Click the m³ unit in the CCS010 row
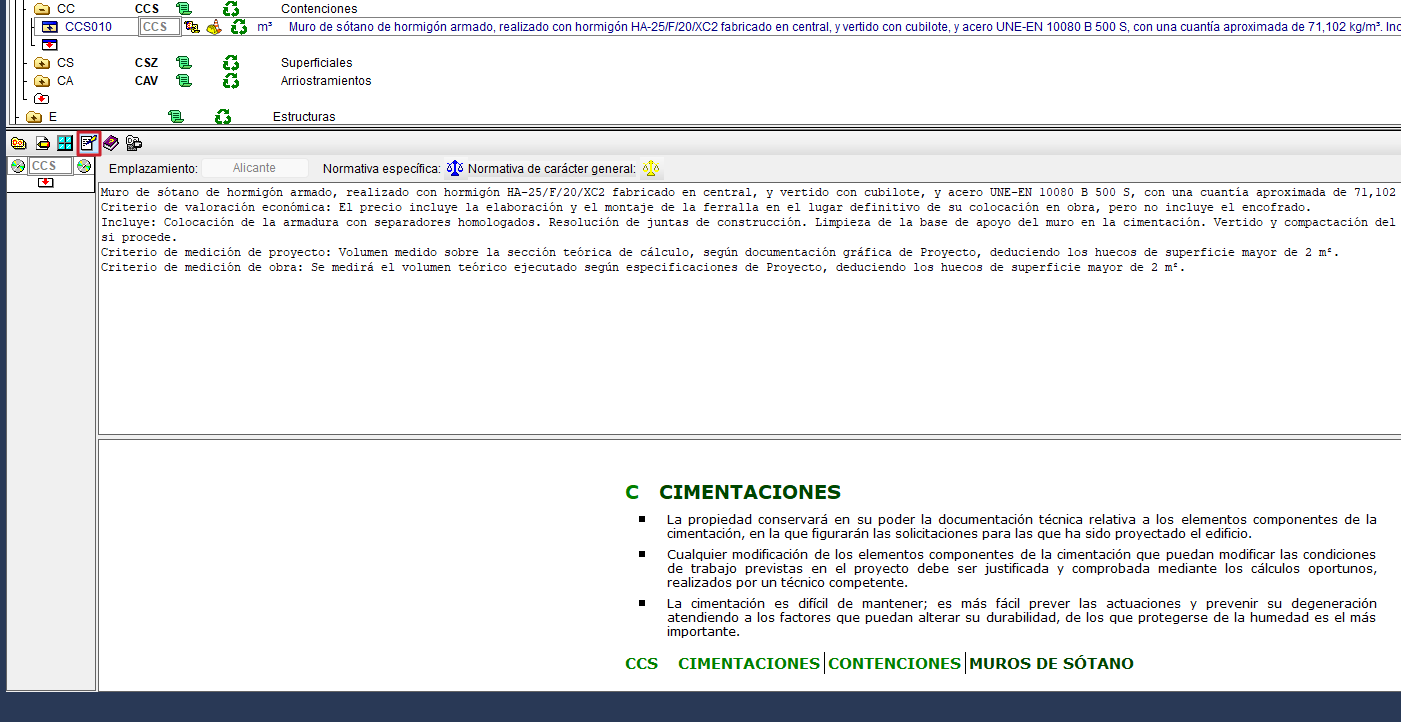 (265, 27)
